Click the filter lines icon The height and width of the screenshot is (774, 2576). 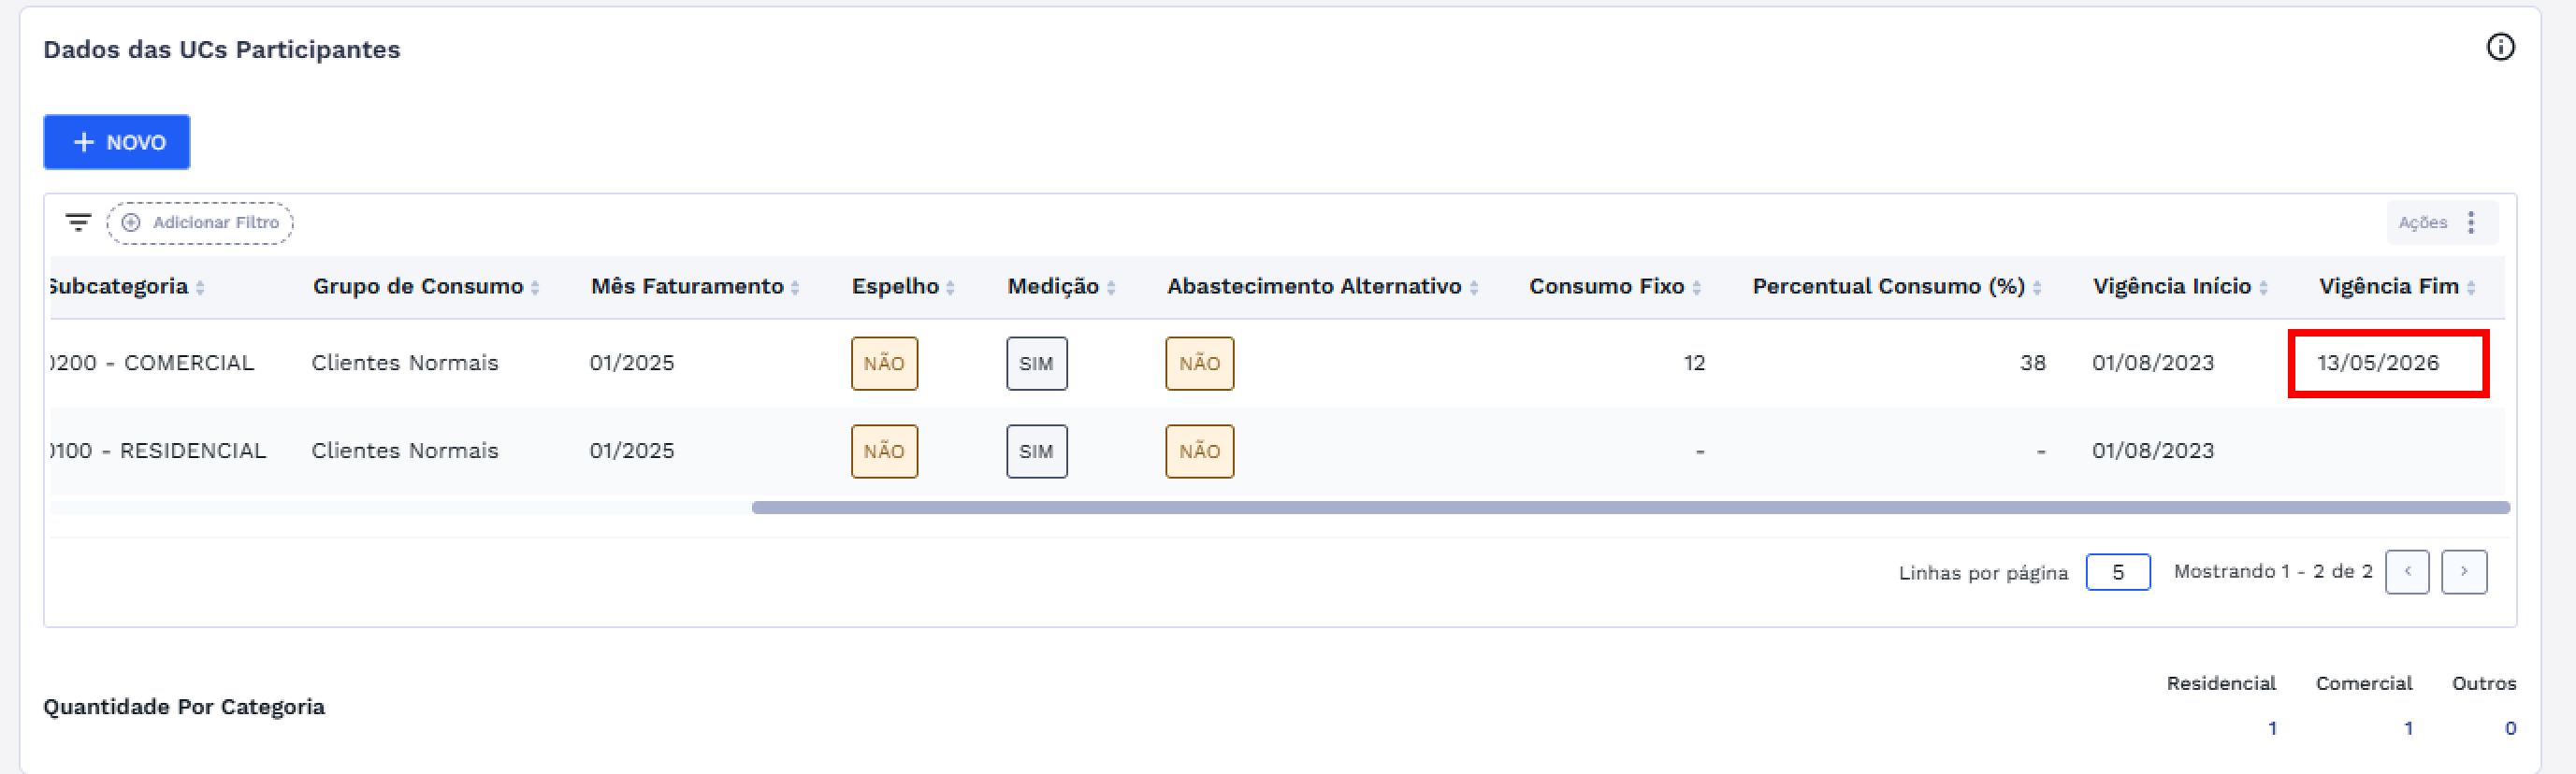78,222
